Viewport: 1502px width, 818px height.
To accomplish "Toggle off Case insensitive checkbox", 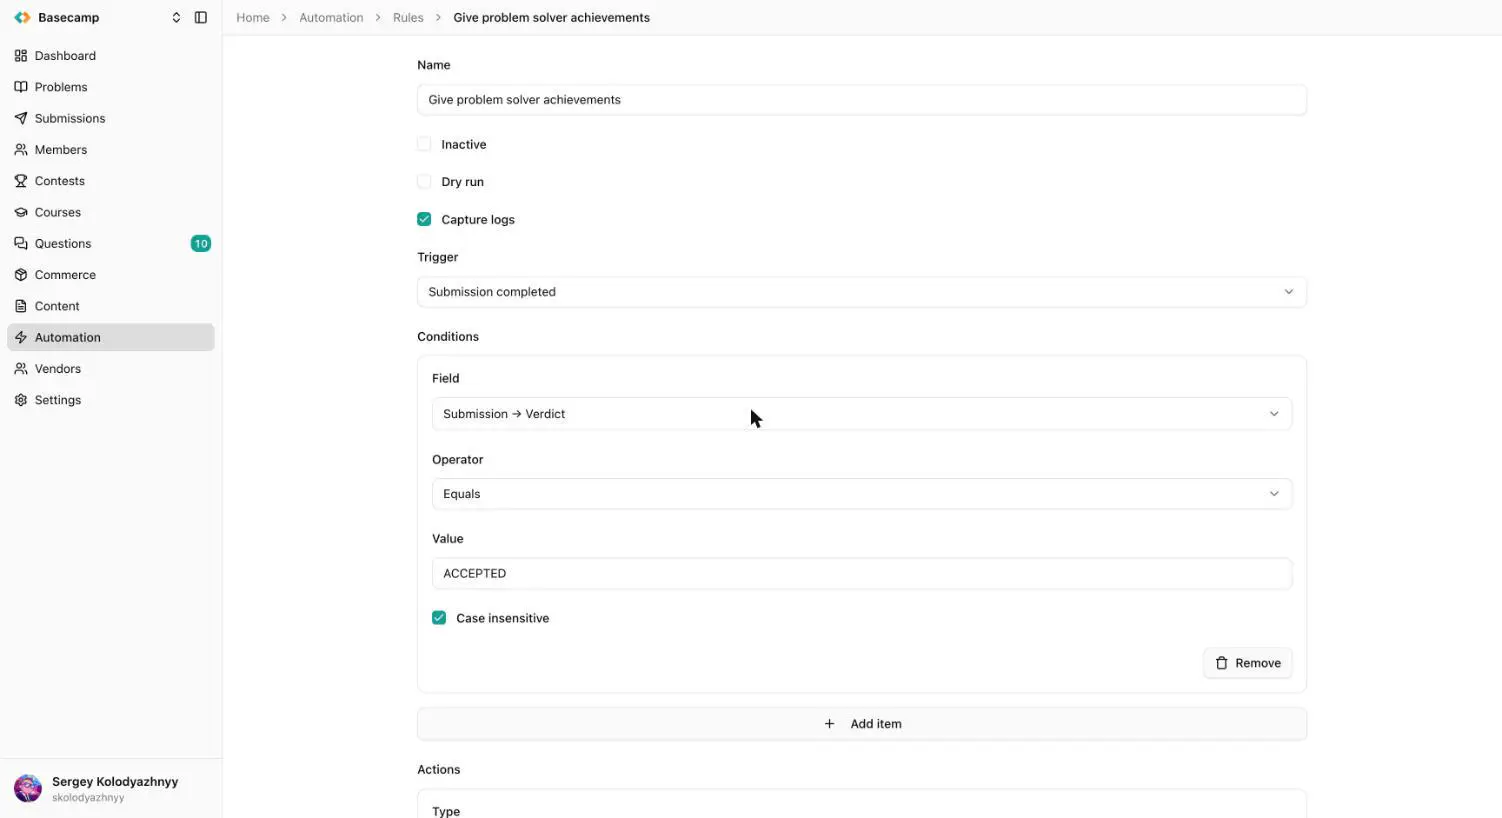I will (x=439, y=618).
